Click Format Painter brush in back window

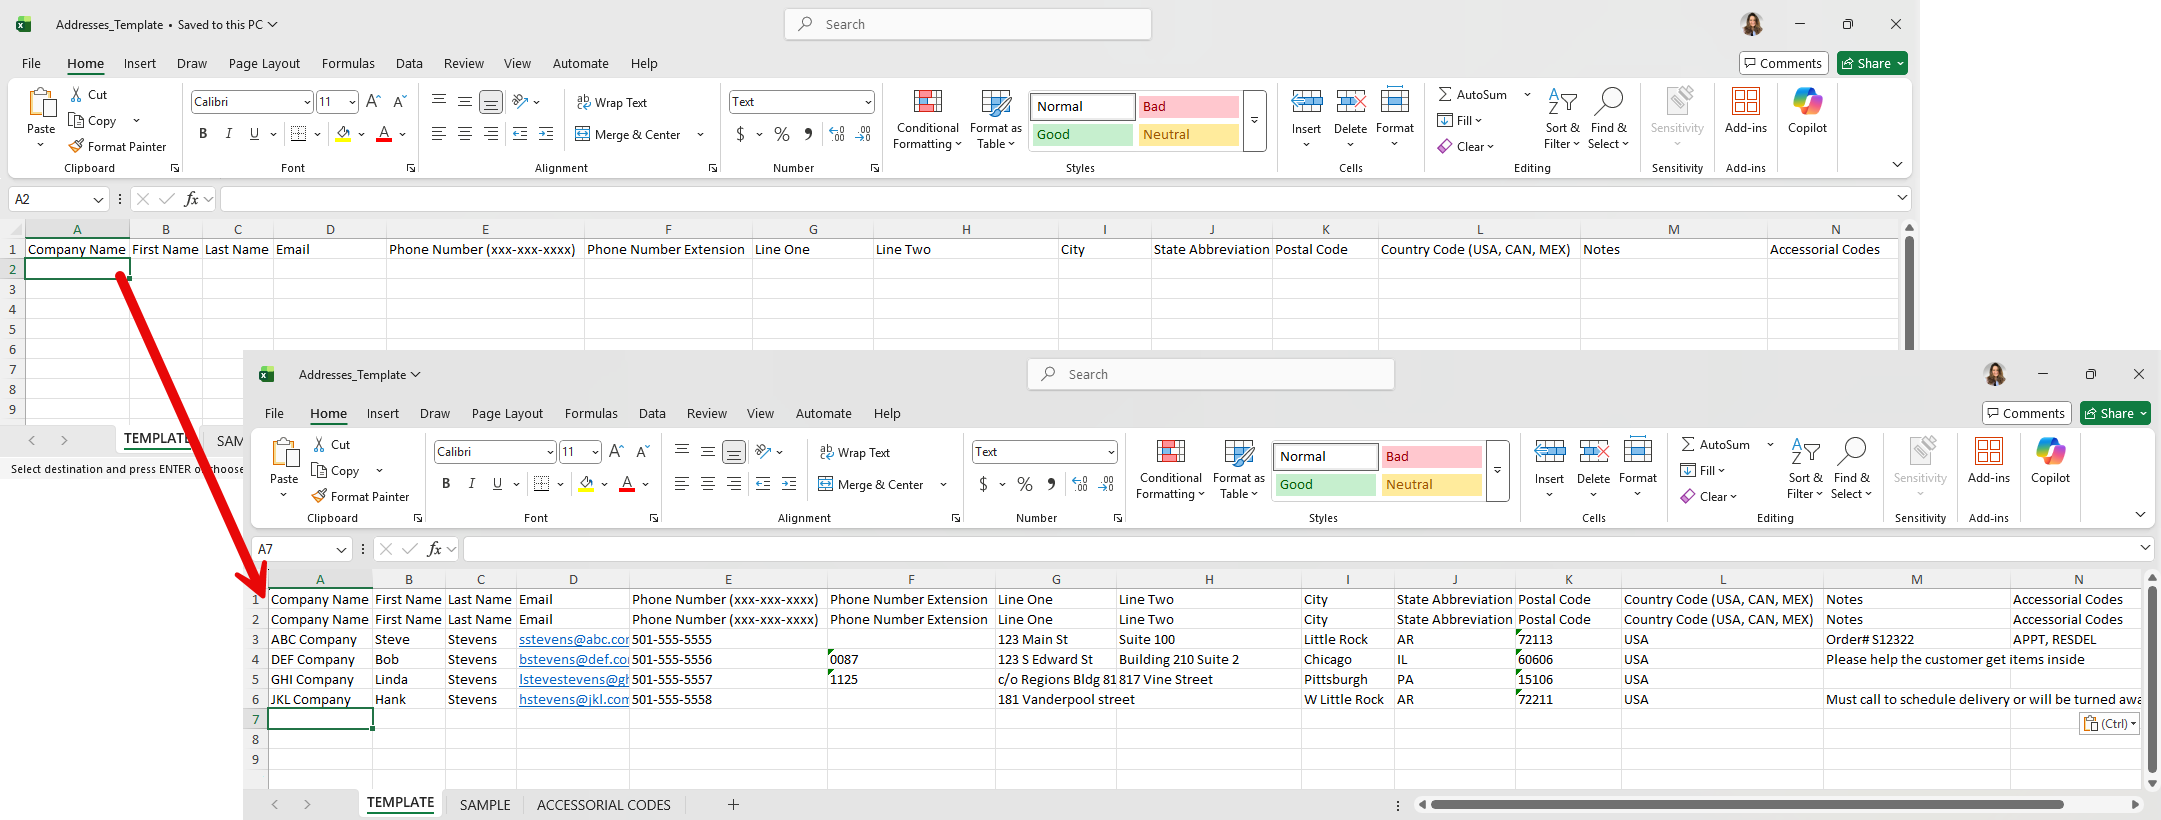76,146
